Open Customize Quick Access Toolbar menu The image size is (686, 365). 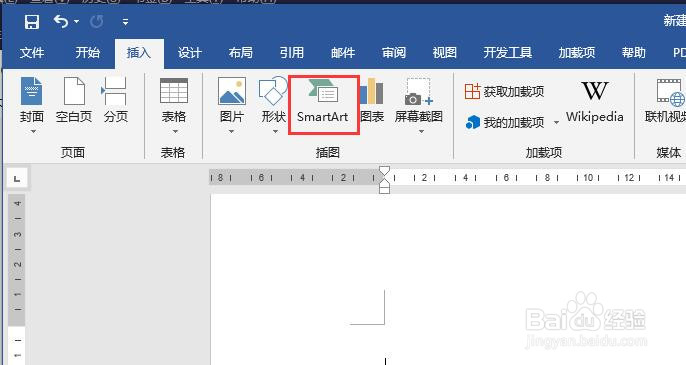coord(125,21)
